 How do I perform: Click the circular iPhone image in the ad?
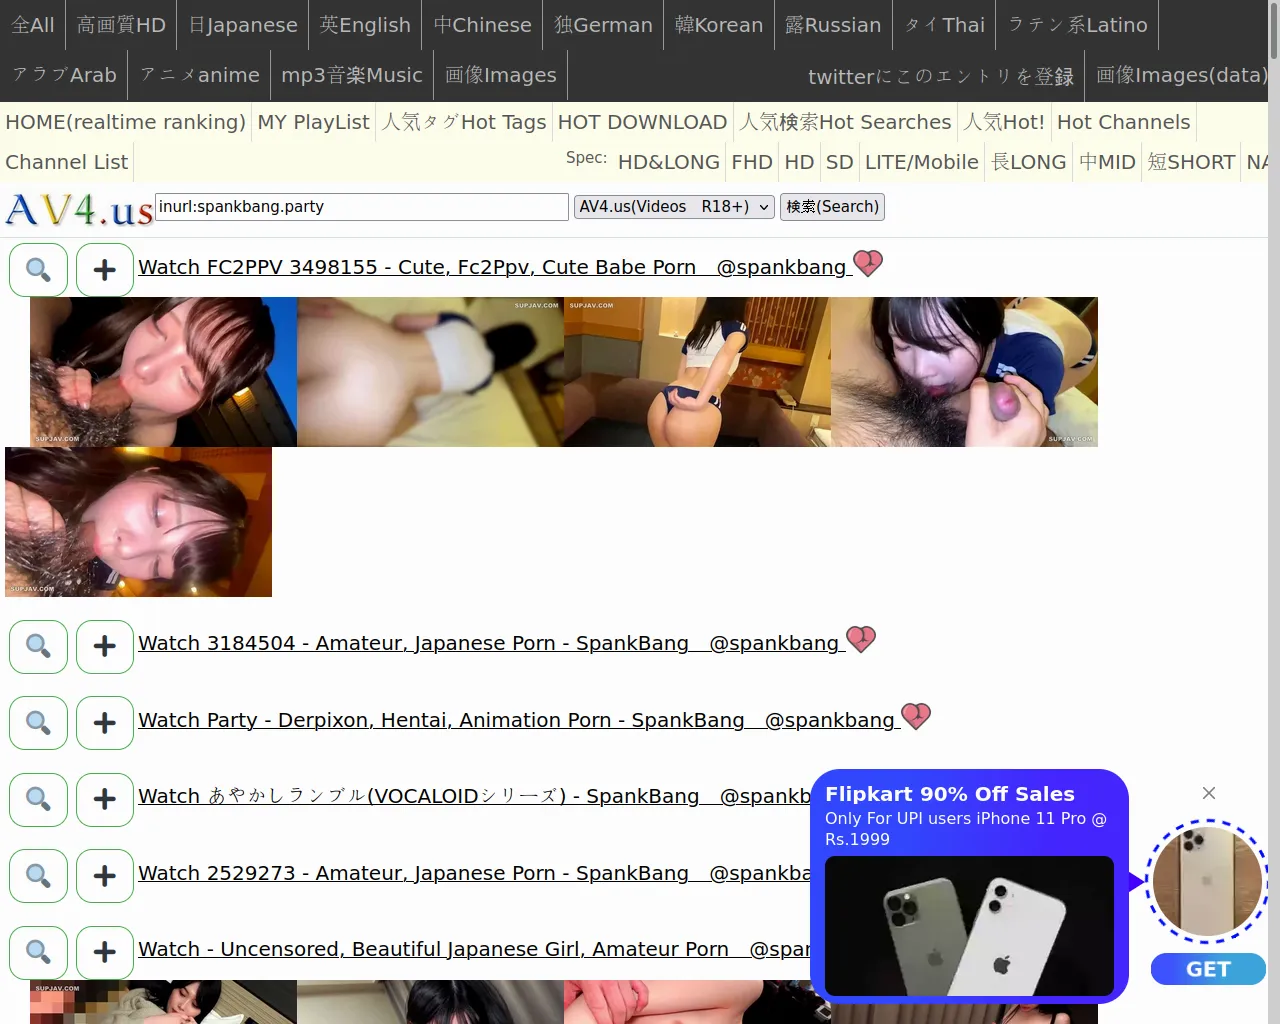click(x=1206, y=881)
